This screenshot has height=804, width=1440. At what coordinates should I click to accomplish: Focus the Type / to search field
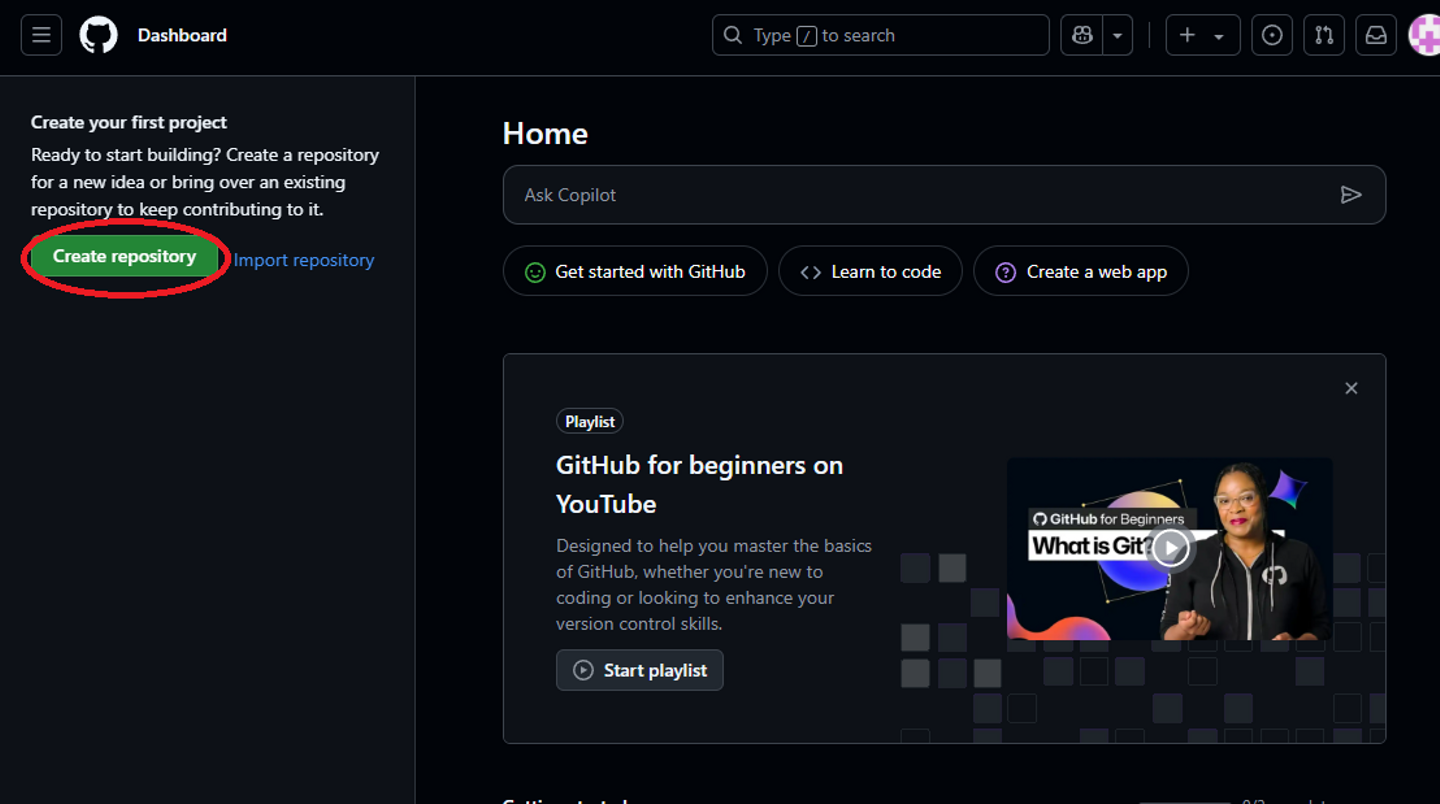point(880,35)
